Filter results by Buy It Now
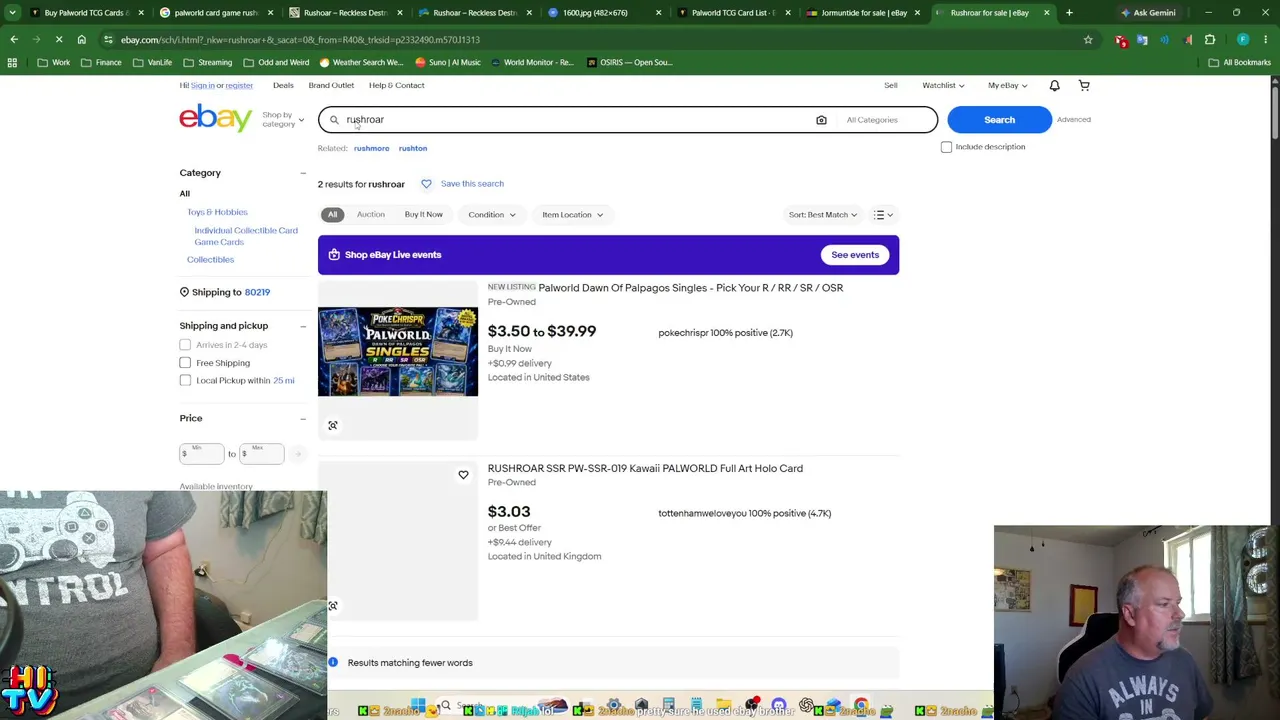Image resolution: width=1280 pixels, height=720 pixels. pyautogui.click(x=423, y=215)
